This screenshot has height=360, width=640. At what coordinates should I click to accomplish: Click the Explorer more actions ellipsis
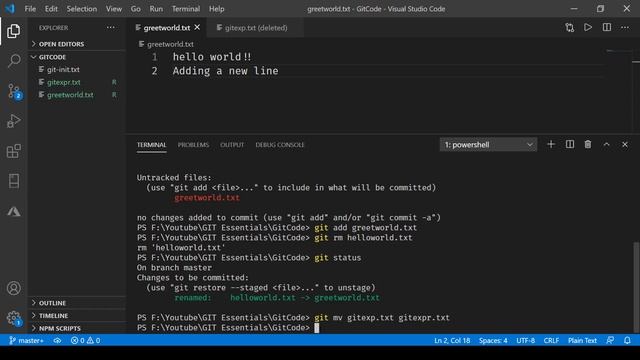[x=111, y=28]
